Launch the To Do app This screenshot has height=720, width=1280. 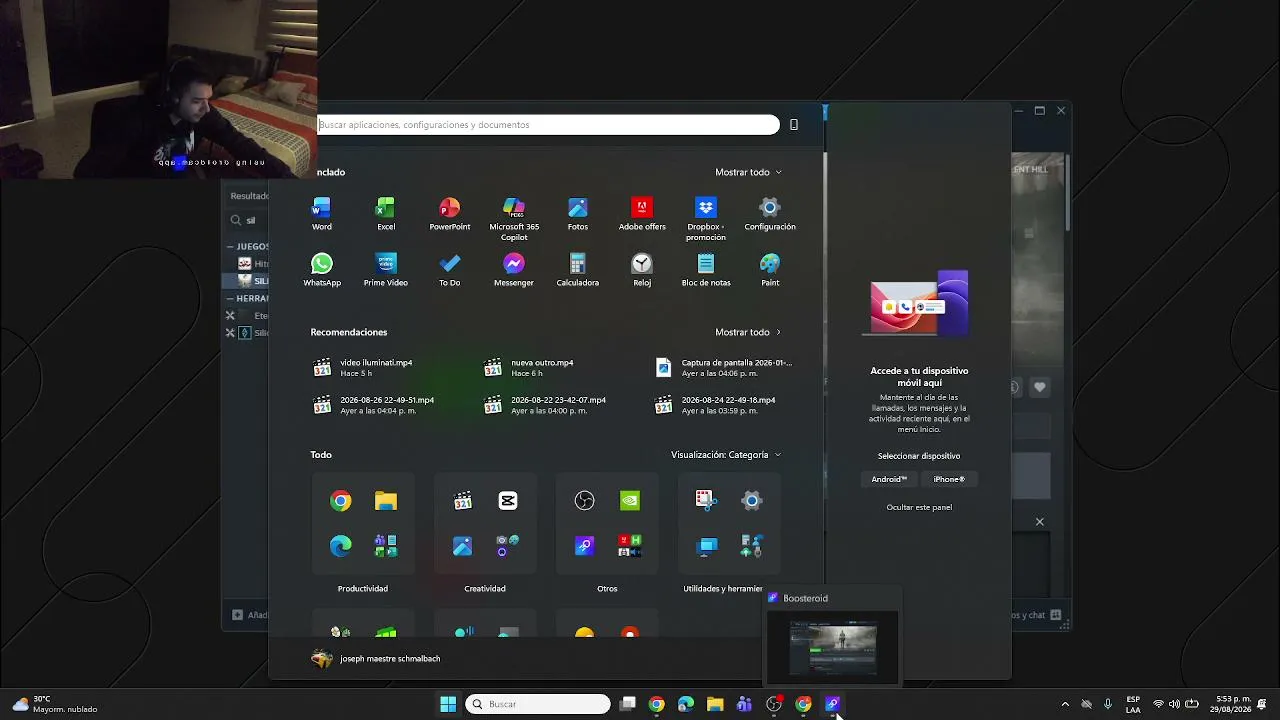click(450, 270)
